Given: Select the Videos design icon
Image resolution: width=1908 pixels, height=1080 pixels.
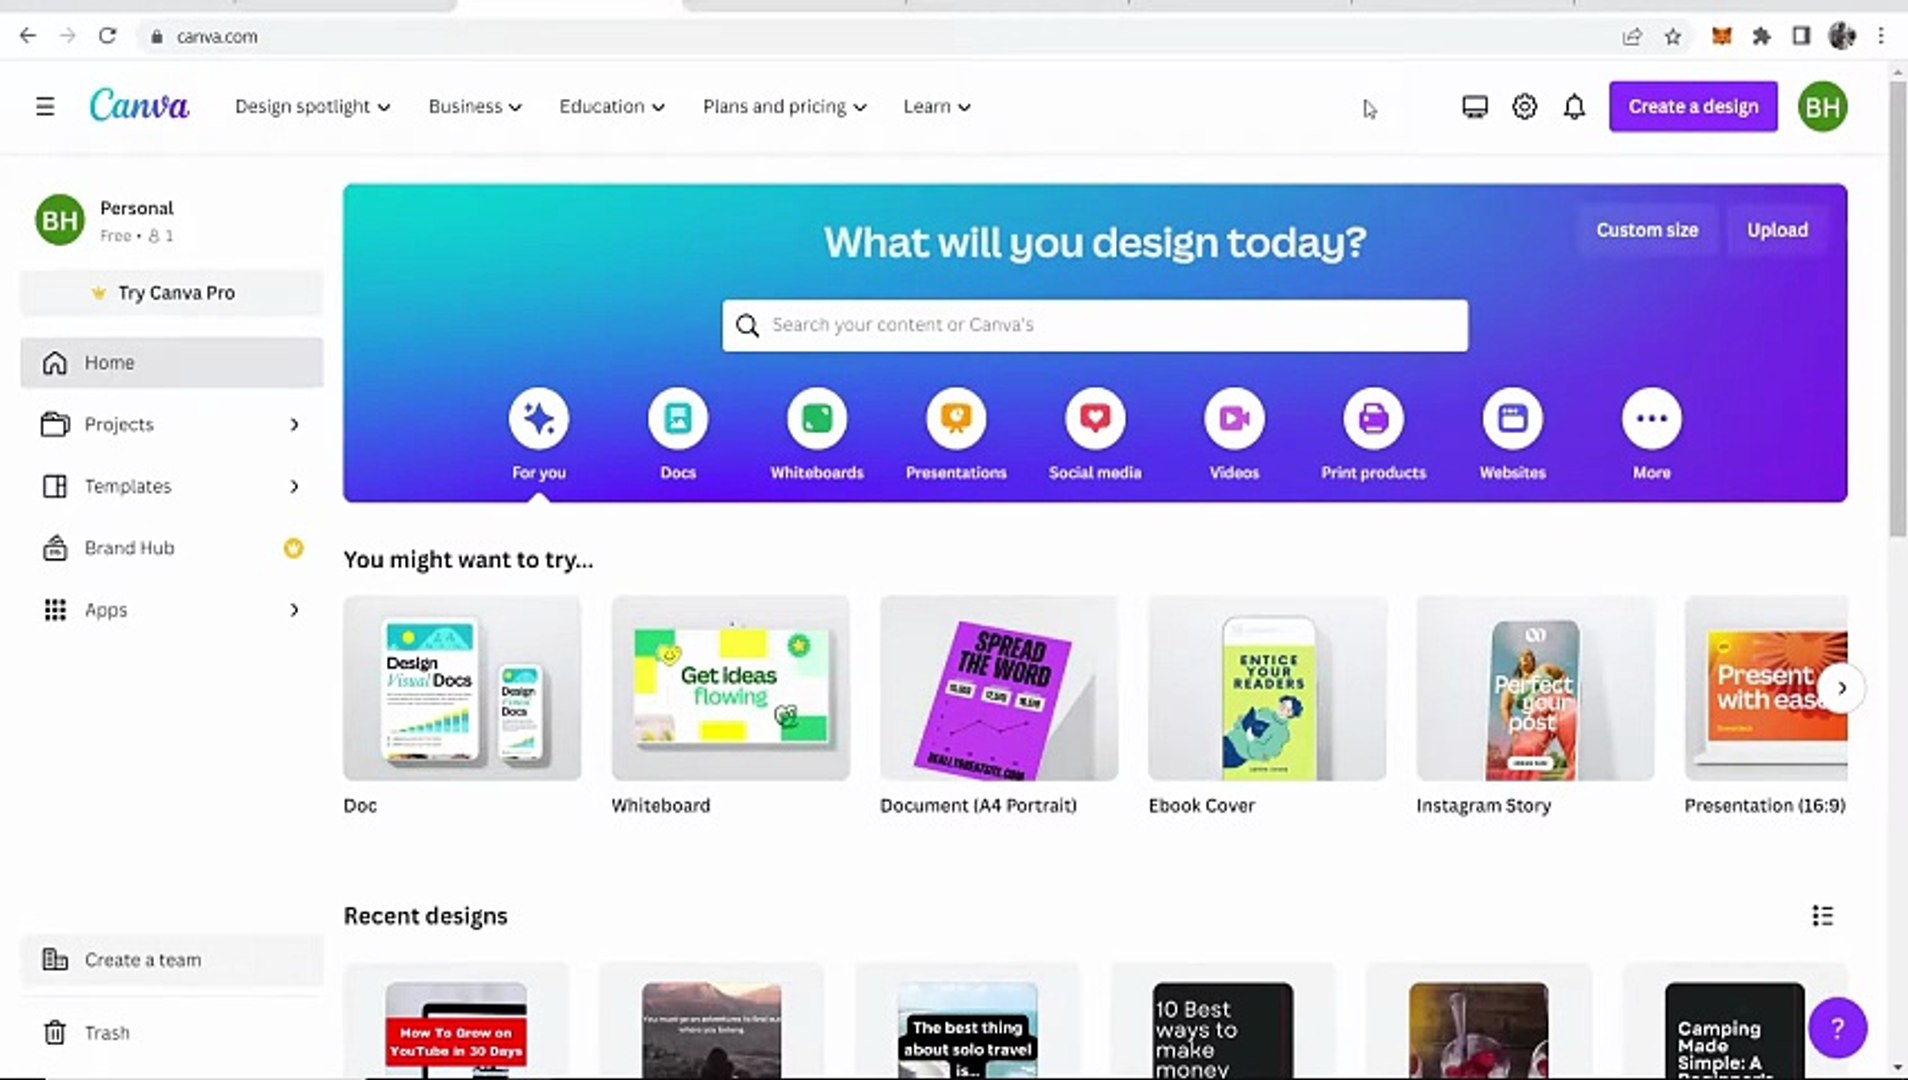Looking at the screenshot, I should [x=1233, y=418].
